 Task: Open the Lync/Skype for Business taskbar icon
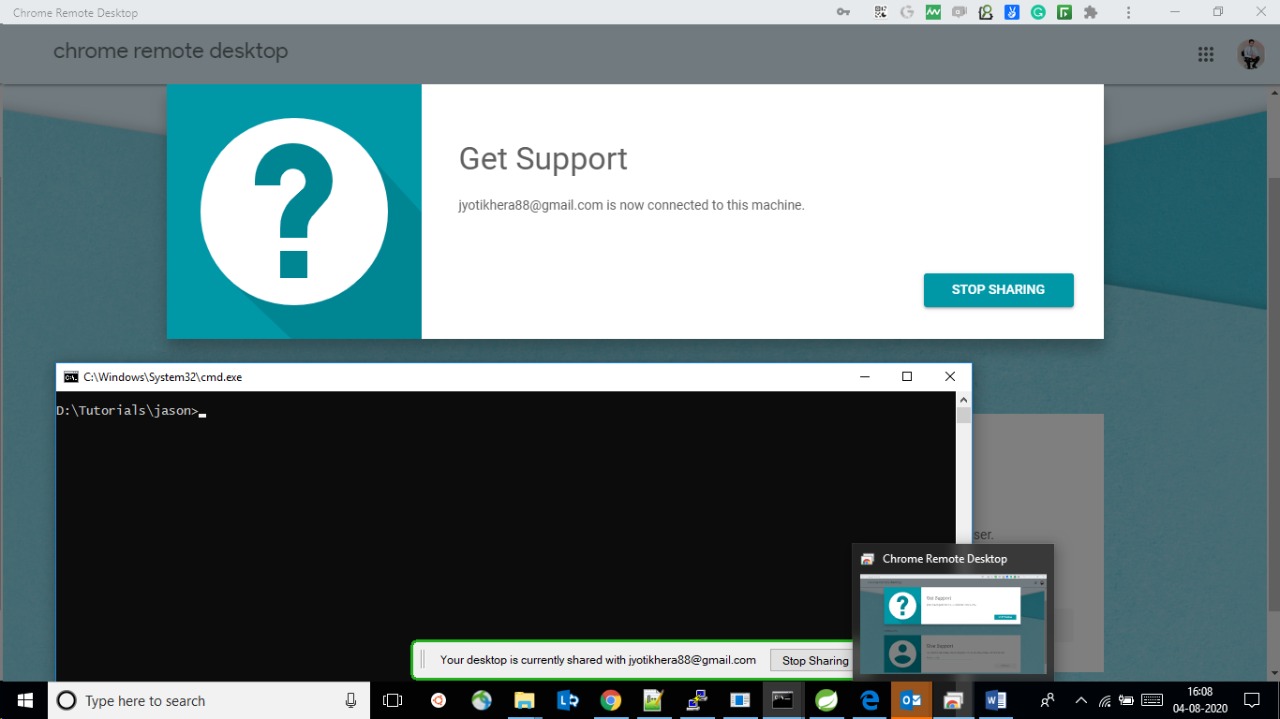[x=568, y=700]
